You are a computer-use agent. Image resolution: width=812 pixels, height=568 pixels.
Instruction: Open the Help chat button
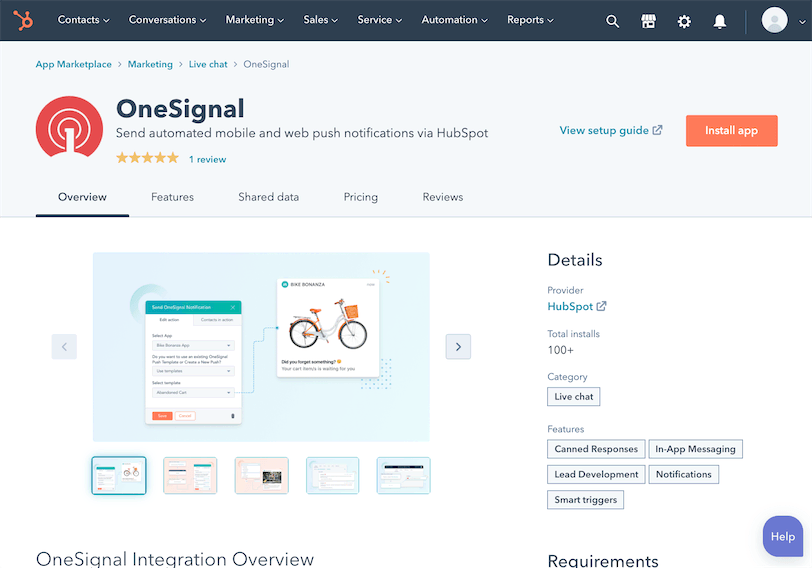[x=782, y=536]
